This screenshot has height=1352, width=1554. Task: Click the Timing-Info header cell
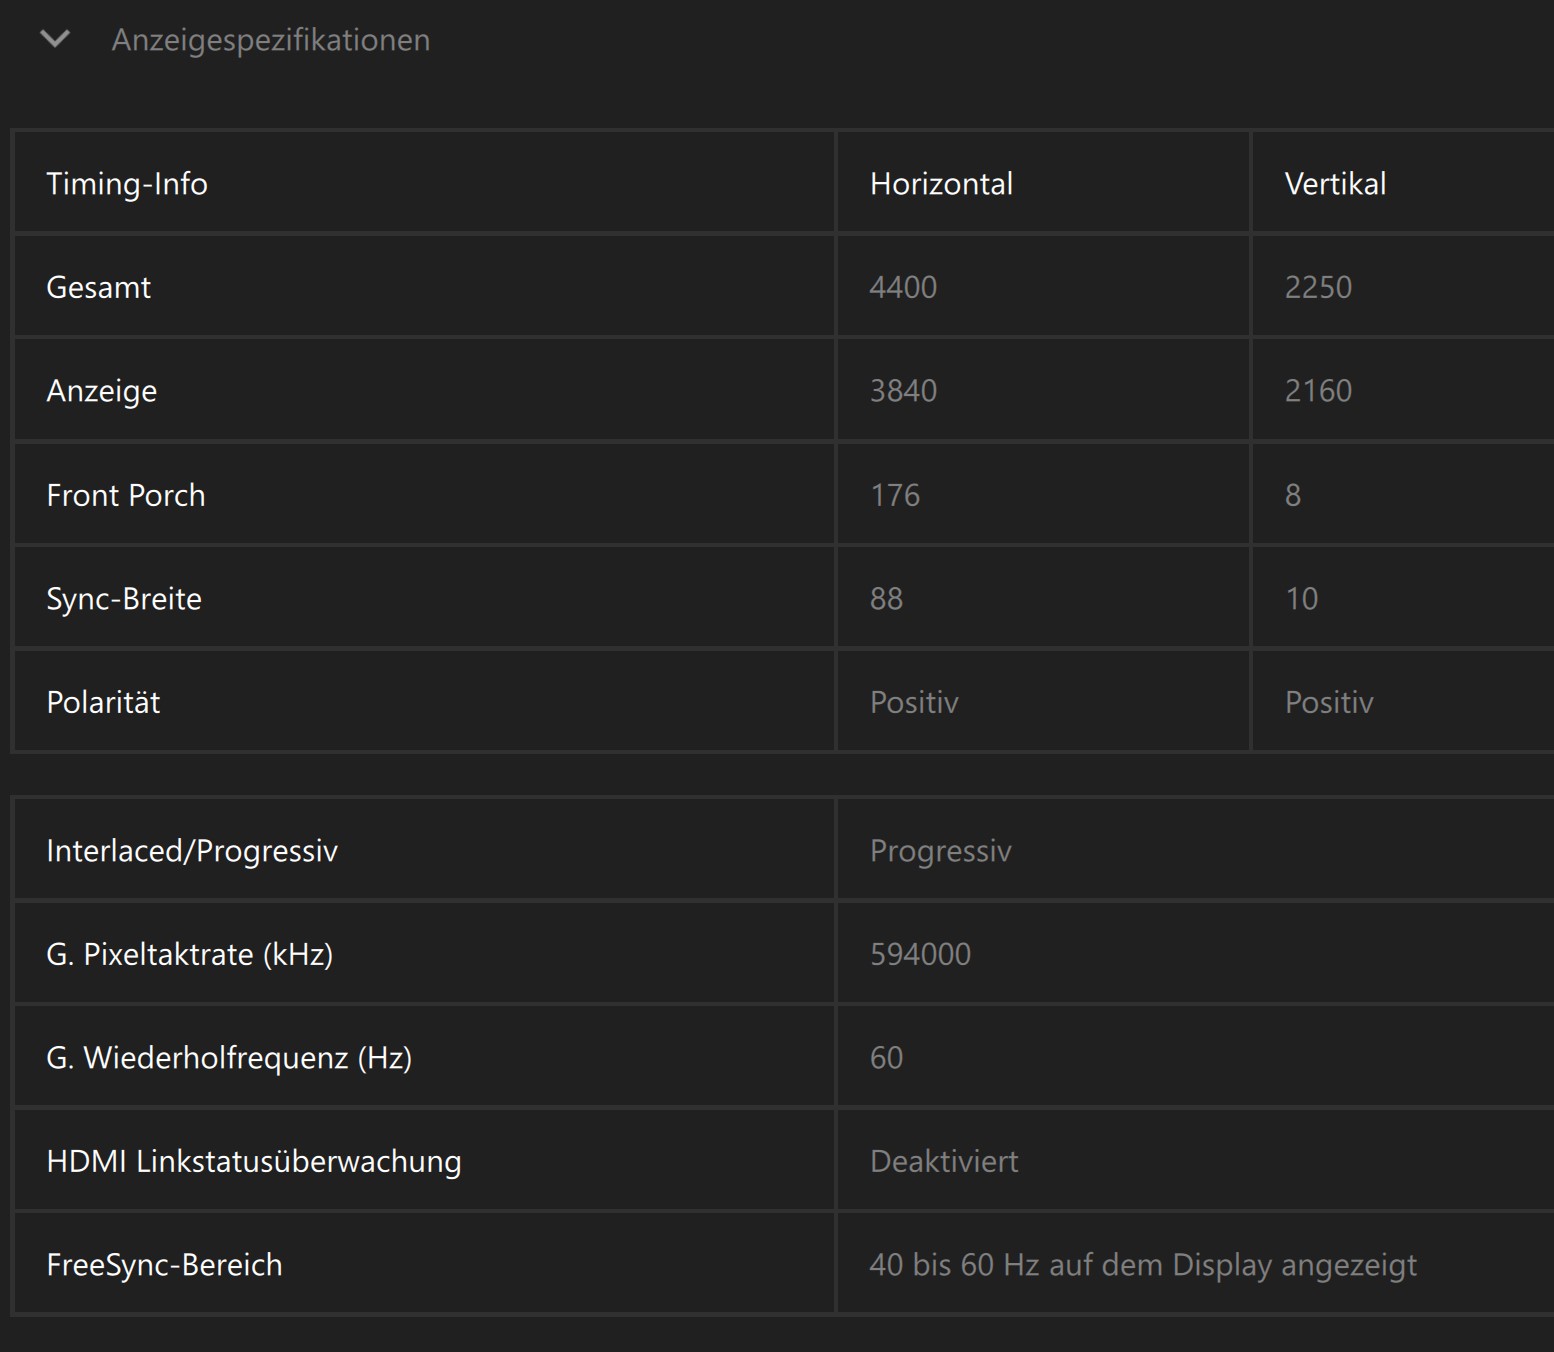127,184
